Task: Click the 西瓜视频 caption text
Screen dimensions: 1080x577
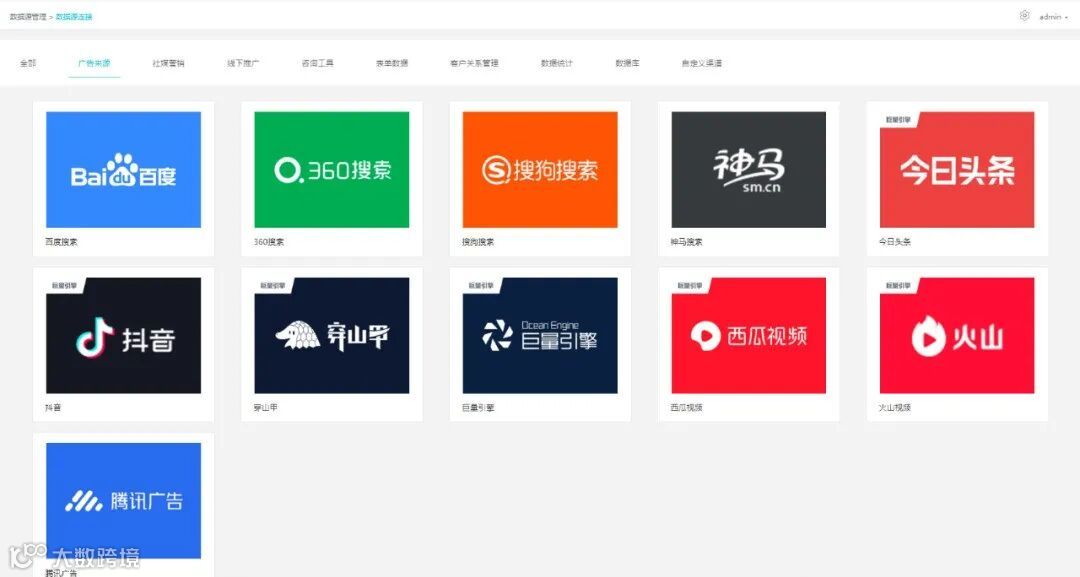Action: (687, 408)
